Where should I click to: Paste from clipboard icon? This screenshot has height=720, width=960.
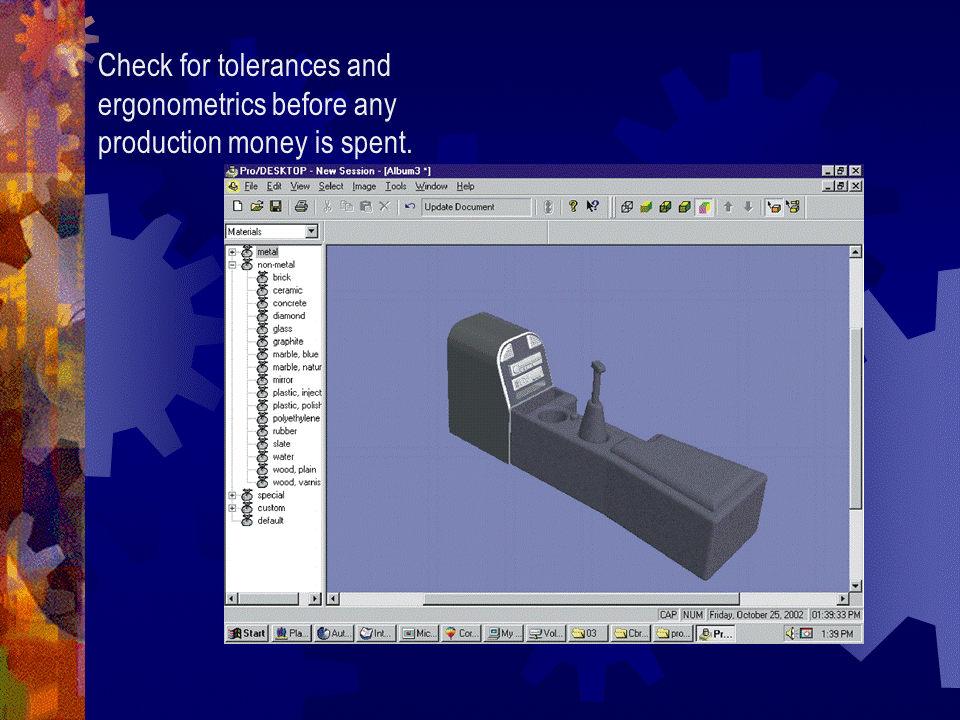(366, 207)
